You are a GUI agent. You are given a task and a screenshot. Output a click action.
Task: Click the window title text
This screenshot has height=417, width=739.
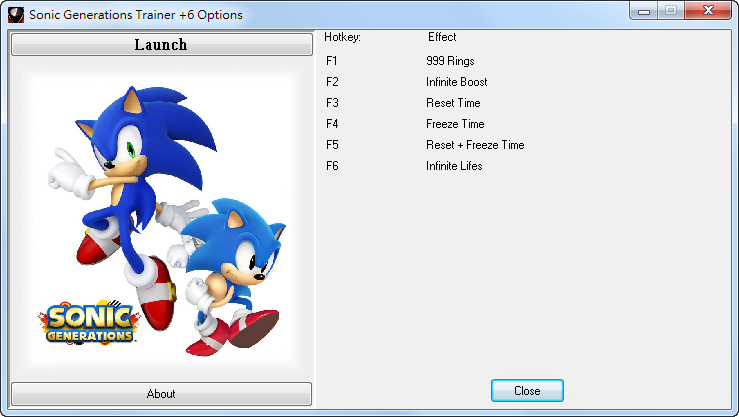pyautogui.click(x=136, y=15)
